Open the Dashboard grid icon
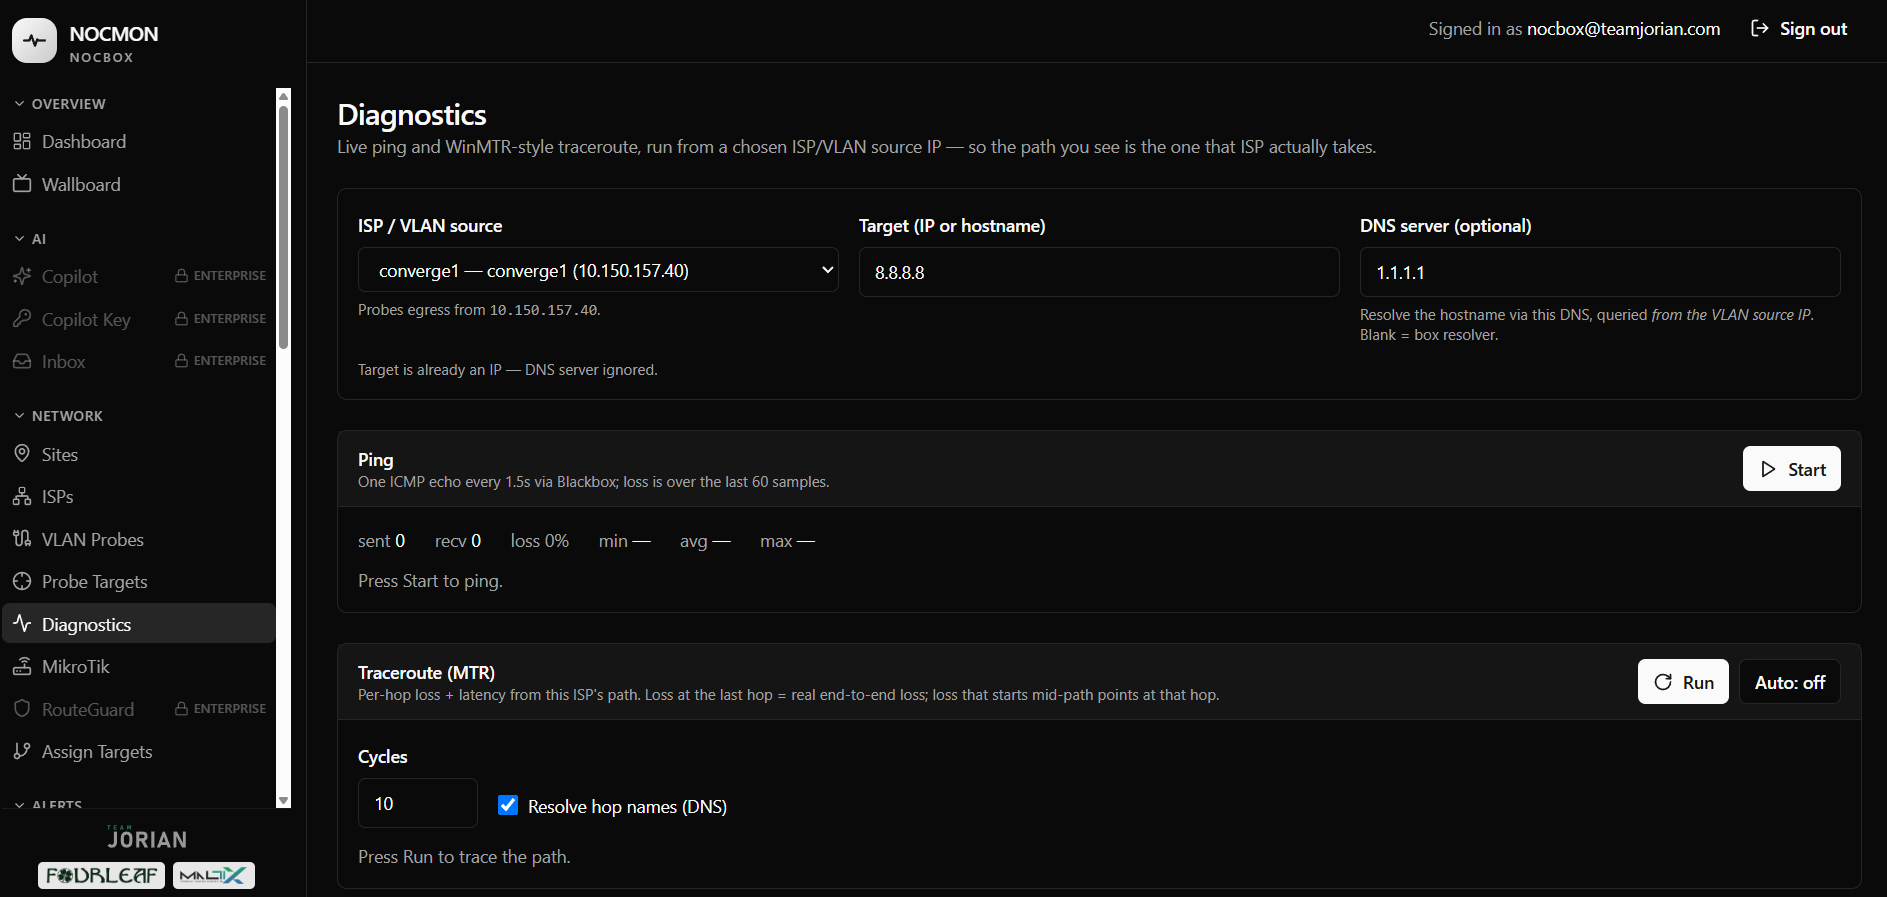This screenshot has width=1887, height=897. tap(22, 141)
